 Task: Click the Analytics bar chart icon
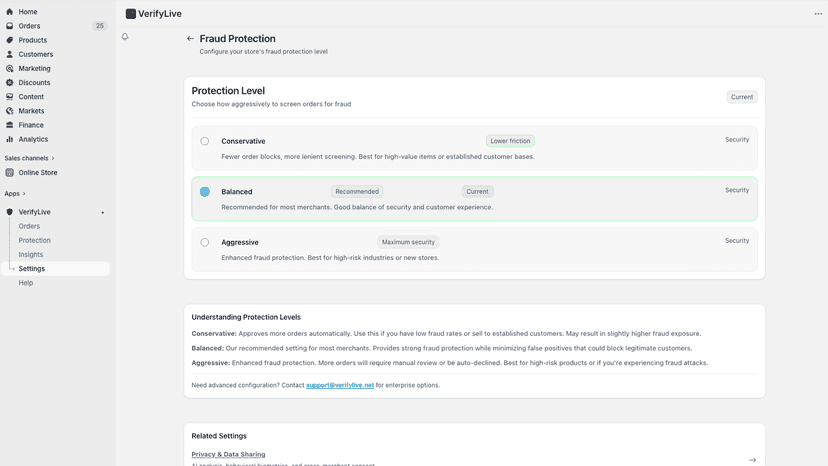coord(10,139)
